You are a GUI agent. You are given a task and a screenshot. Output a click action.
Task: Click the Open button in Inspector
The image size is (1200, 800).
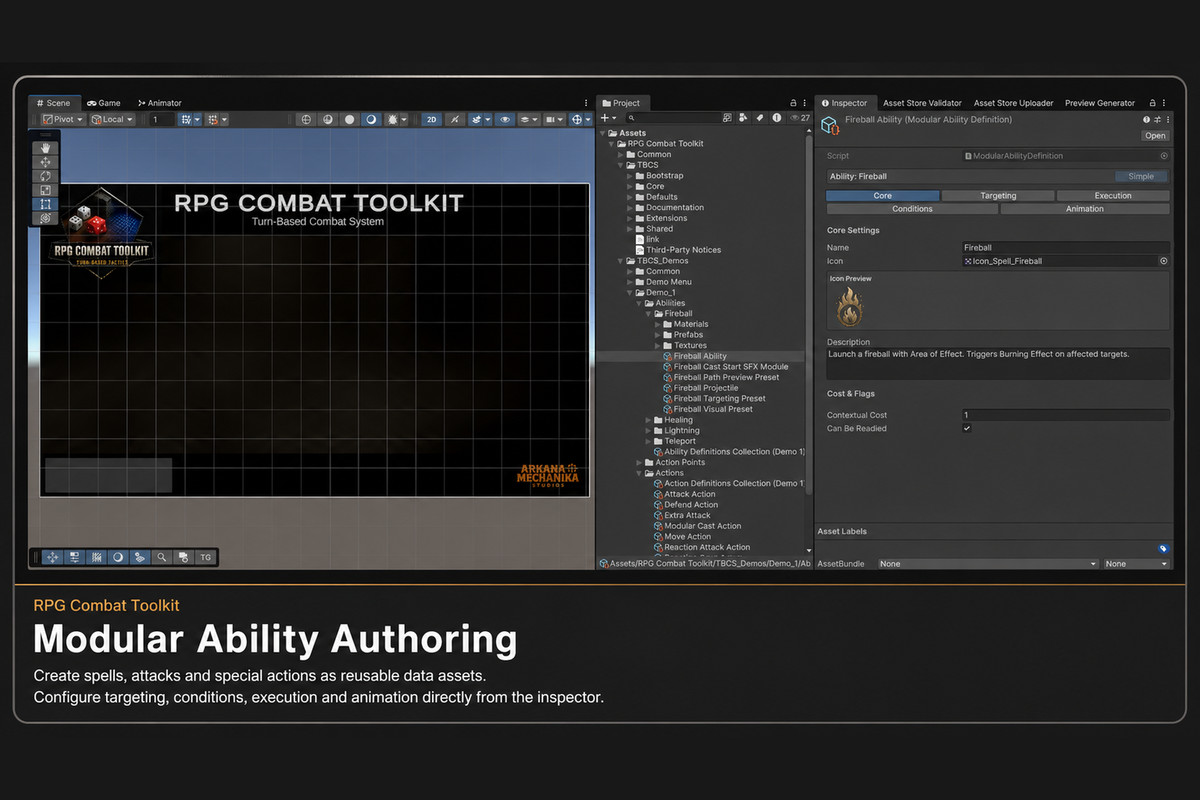[1155, 136]
